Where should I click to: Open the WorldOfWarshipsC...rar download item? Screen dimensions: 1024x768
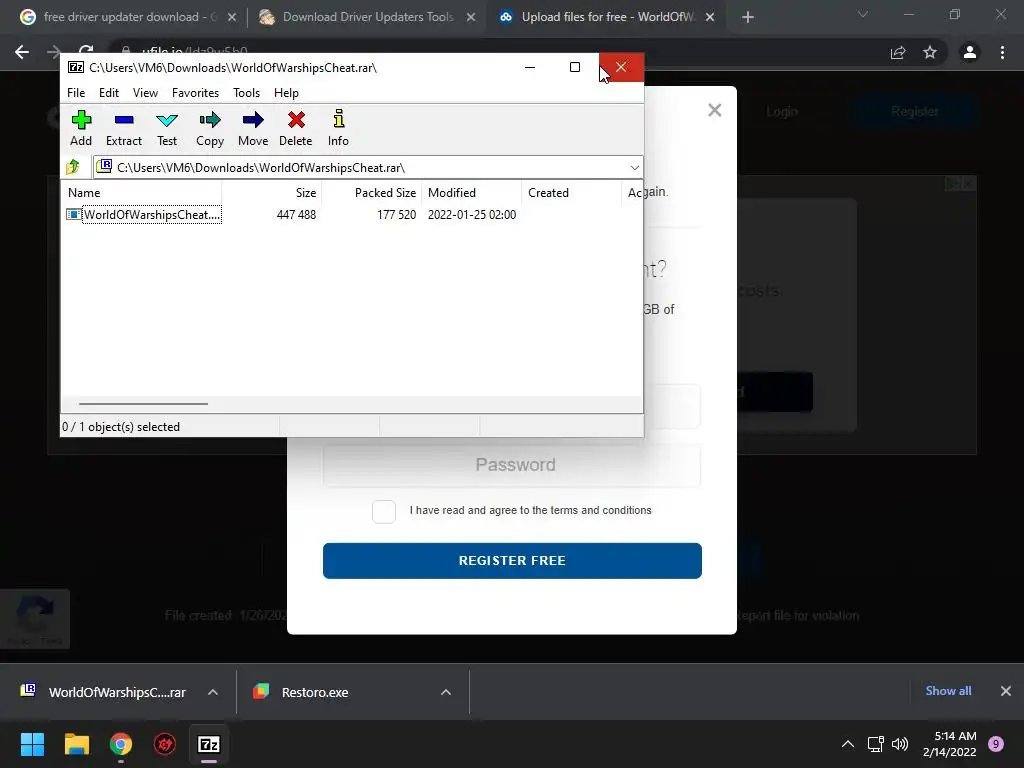104,692
